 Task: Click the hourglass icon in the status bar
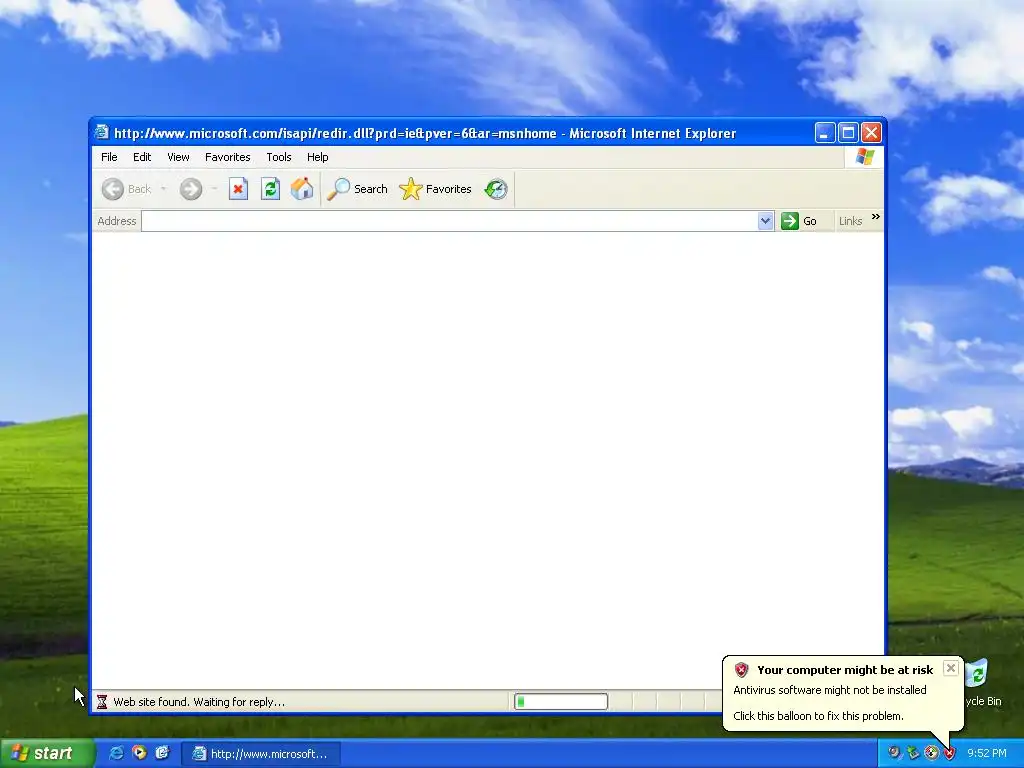pyautogui.click(x=102, y=702)
